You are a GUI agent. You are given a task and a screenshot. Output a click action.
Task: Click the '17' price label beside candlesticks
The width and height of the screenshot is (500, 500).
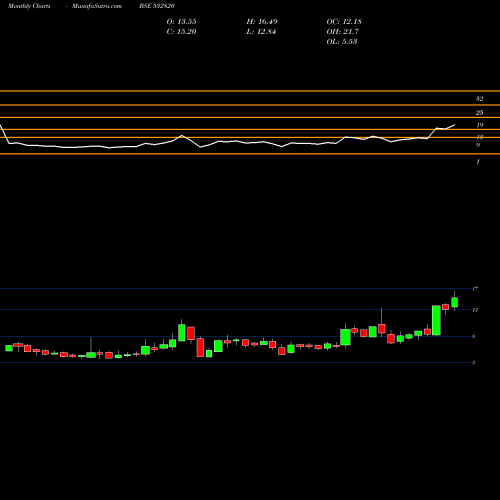475,289
